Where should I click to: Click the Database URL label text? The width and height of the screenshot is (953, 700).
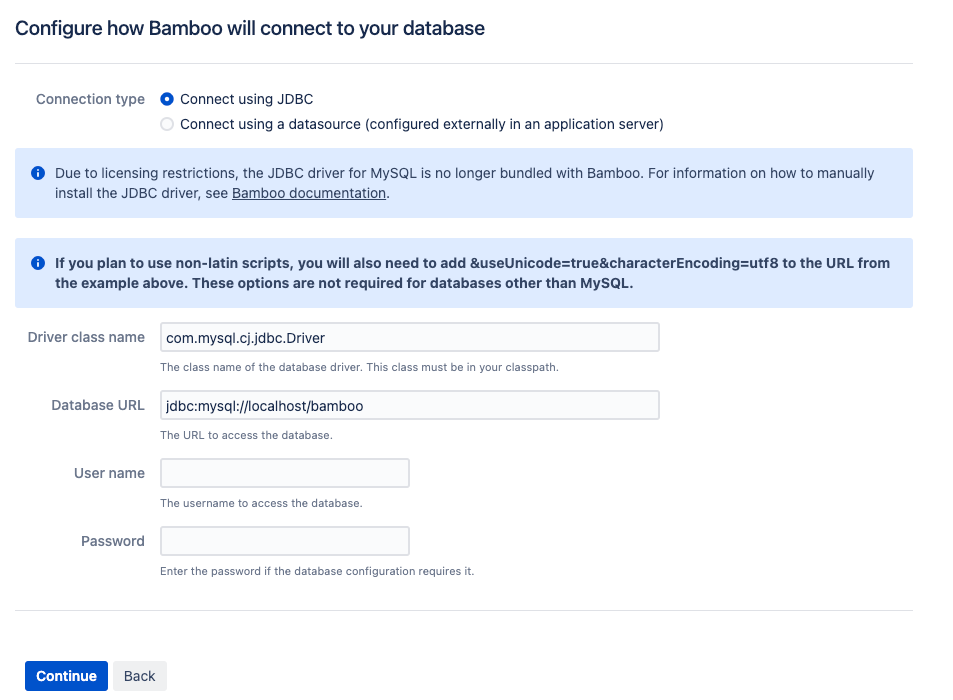click(98, 405)
